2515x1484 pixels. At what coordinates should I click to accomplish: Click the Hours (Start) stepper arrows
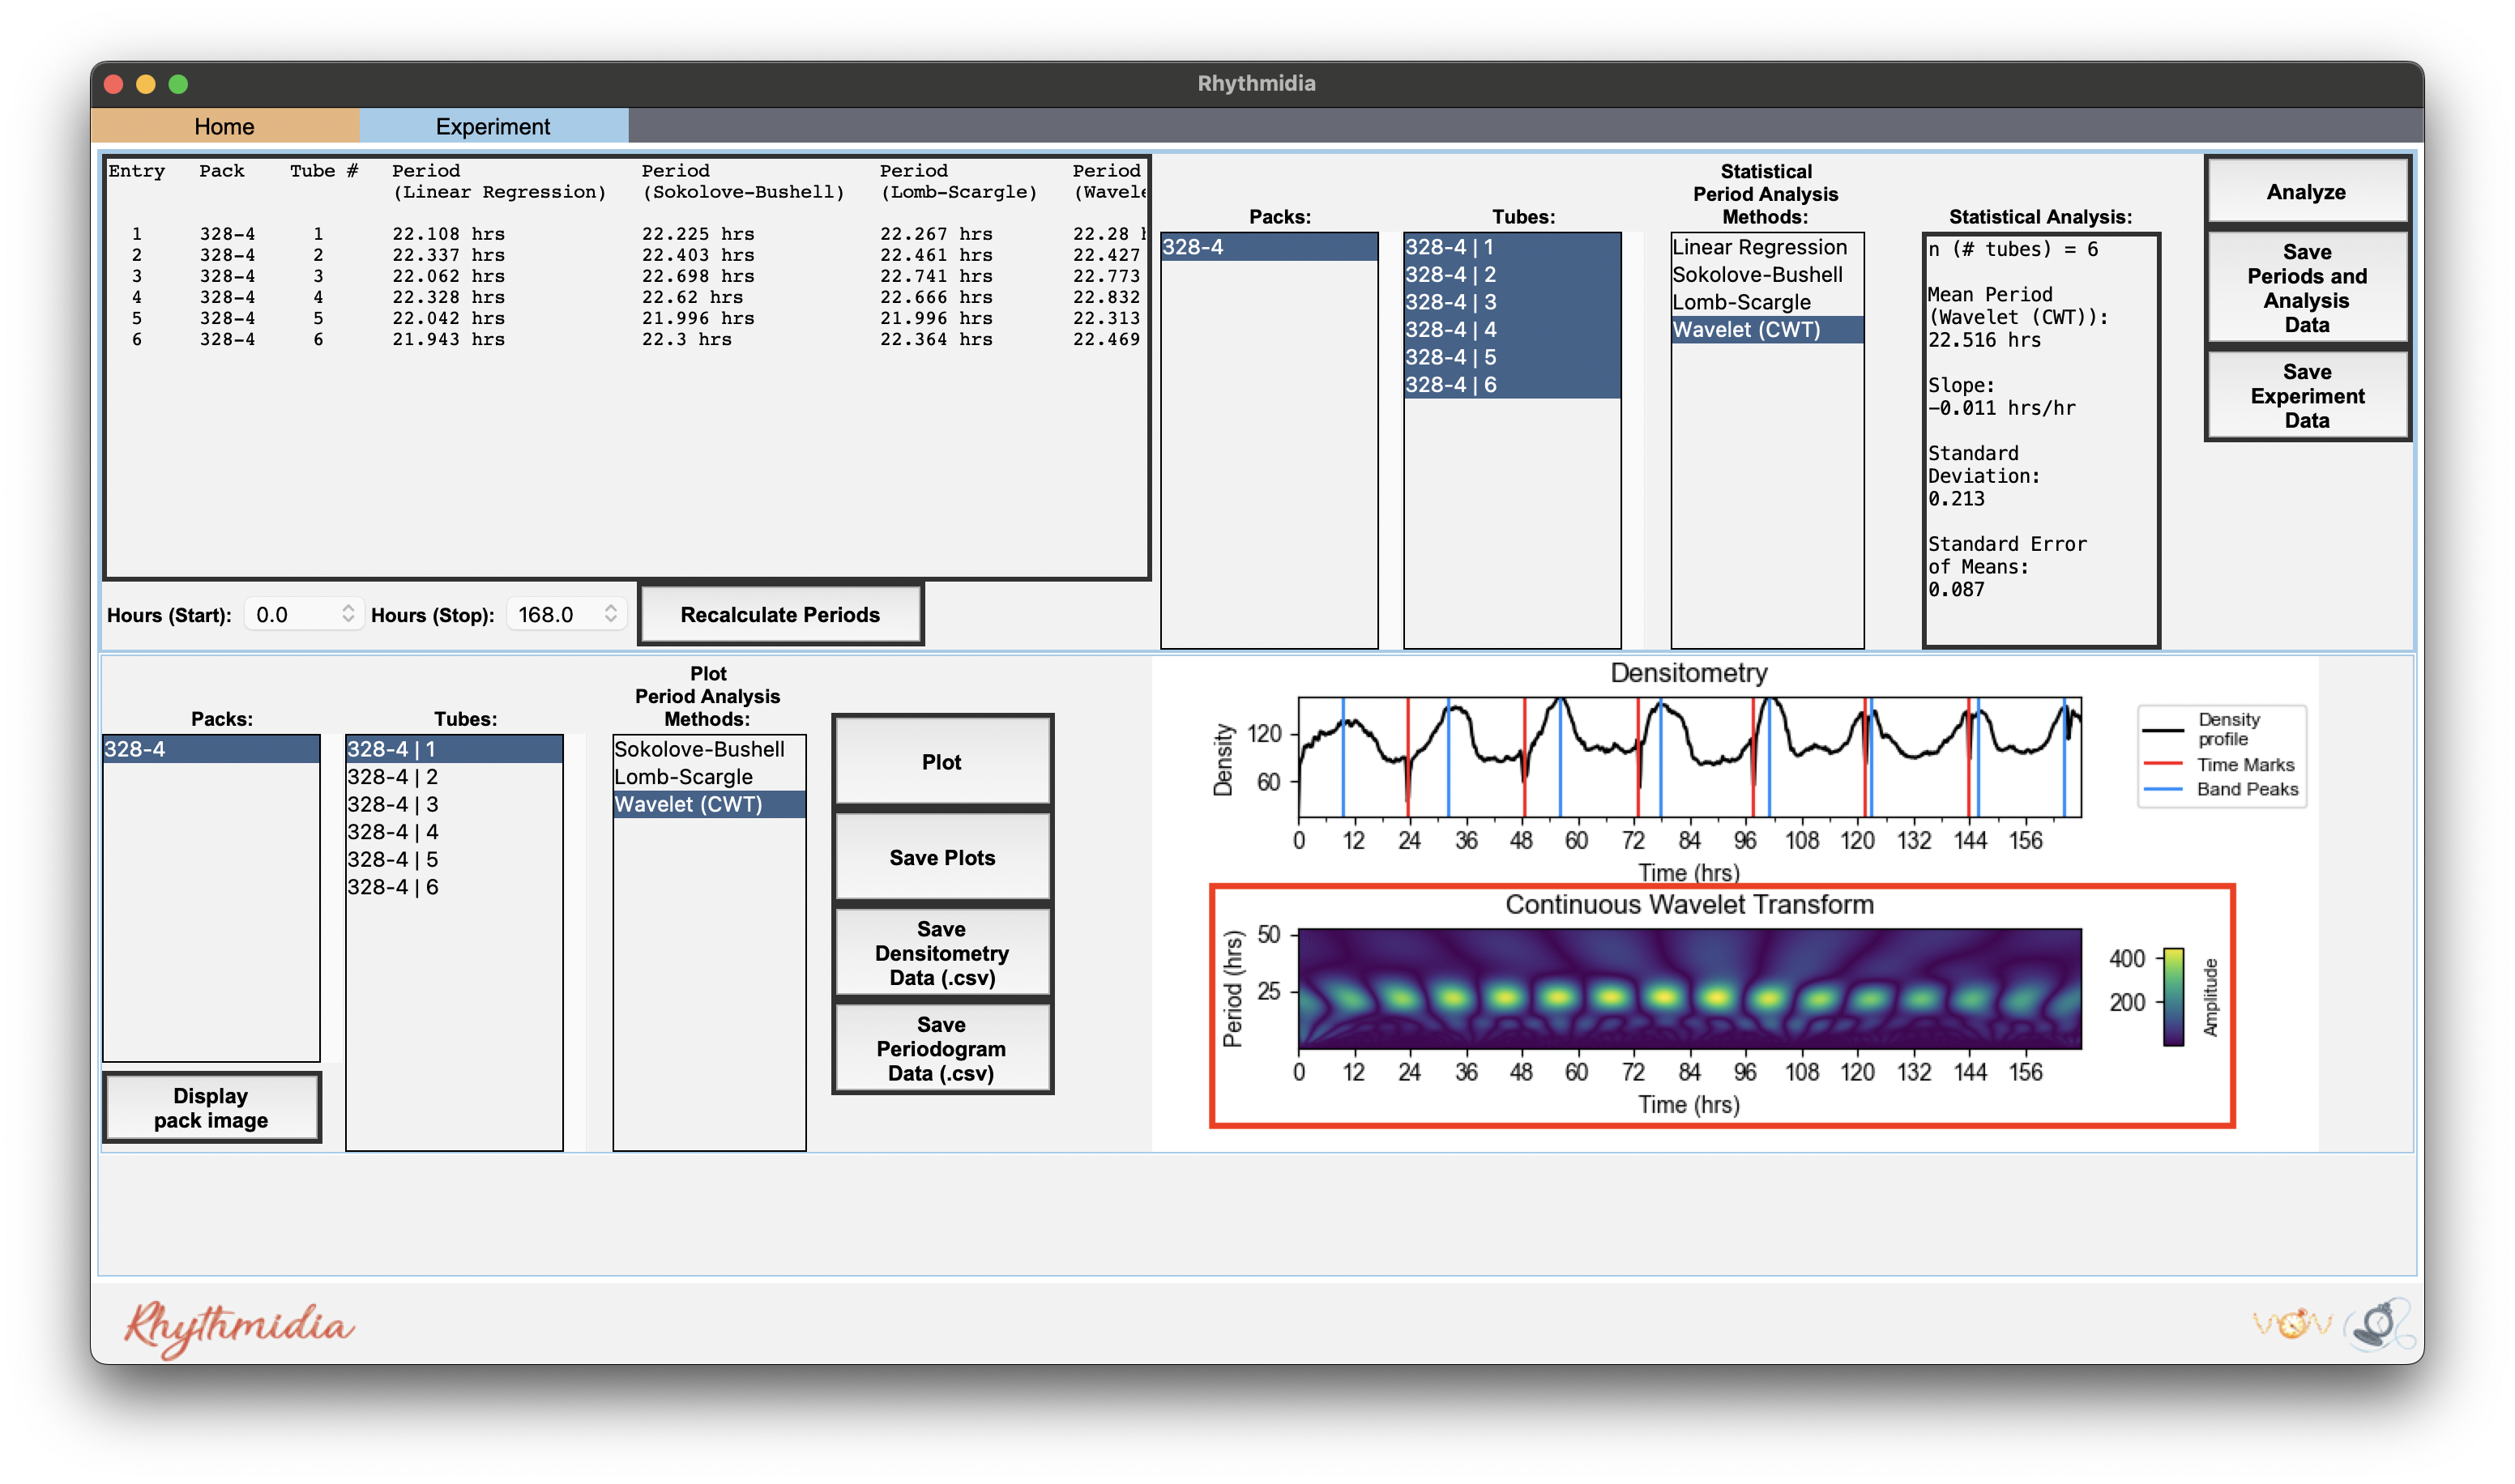pyautogui.click(x=348, y=614)
